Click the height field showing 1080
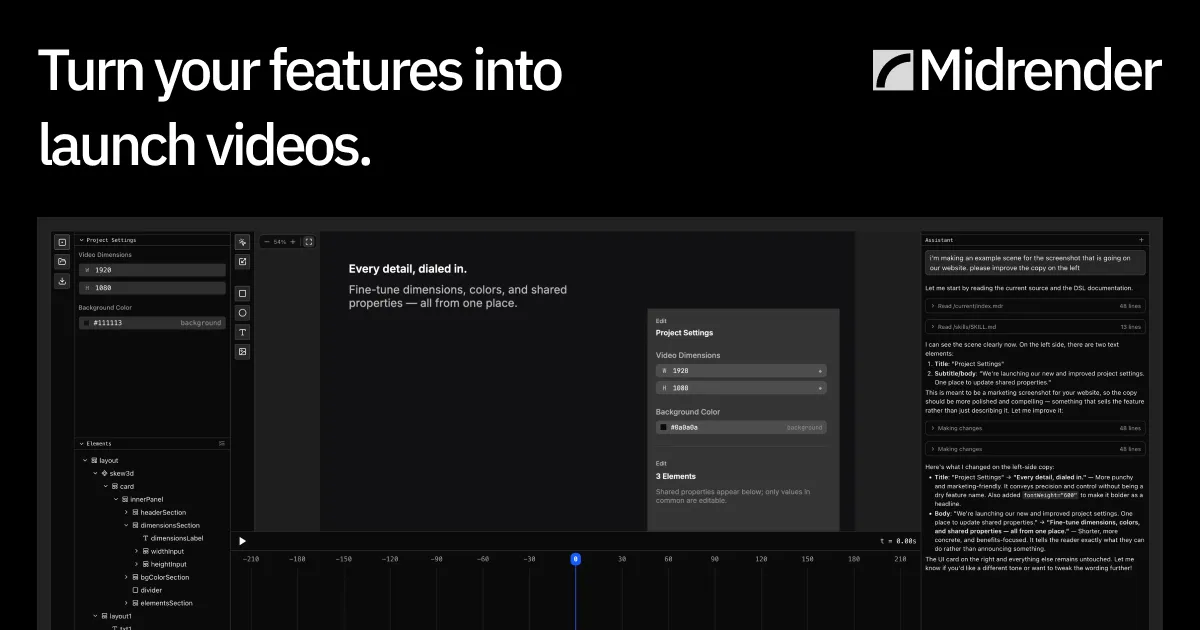This screenshot has height=630, width=1200. [x=153, y=288]
